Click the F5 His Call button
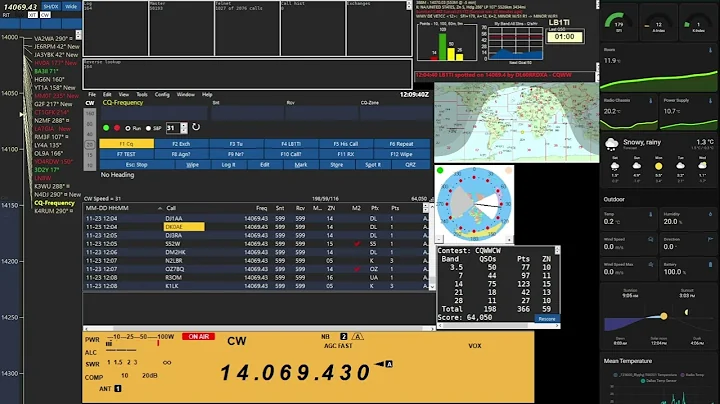The image size is (720, 404). click(x=346, y=144)
